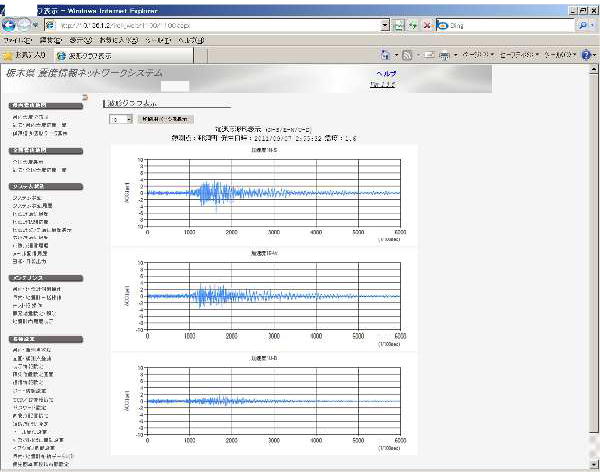
Task: Click the RSS feeds icon
Action: [407, 56]
